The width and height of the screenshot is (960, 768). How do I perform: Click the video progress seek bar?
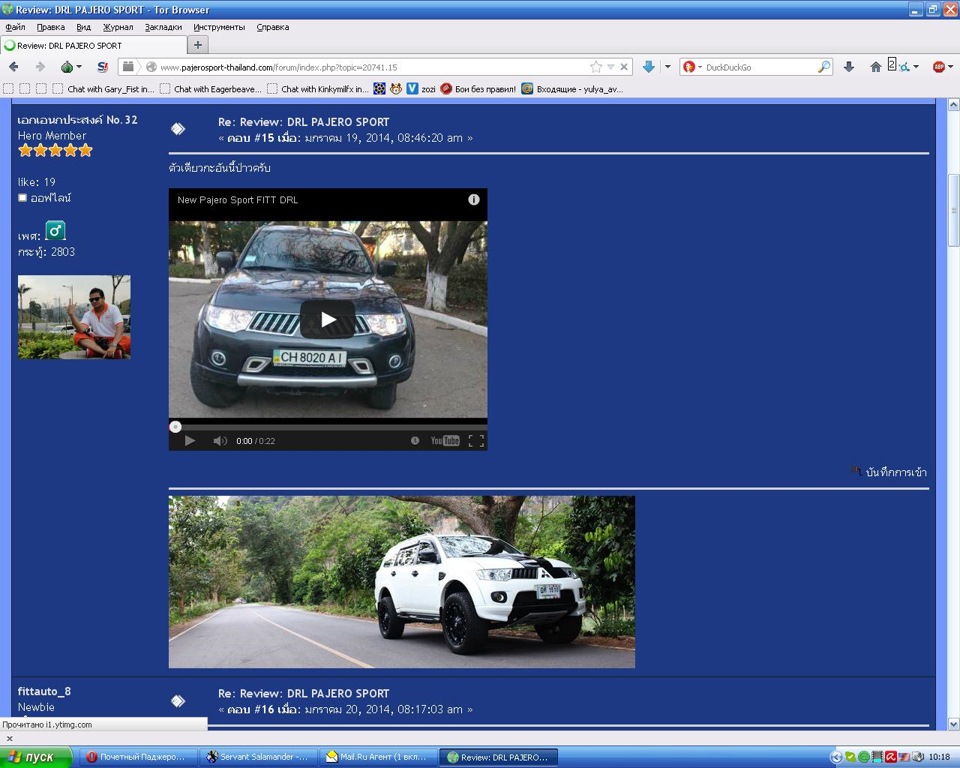point(328,426)
